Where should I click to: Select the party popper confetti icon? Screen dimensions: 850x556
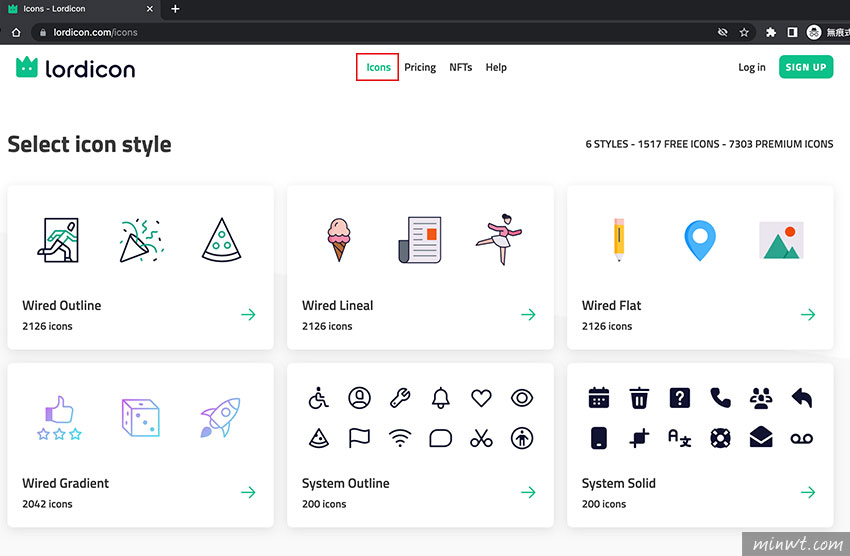[141, 240]
